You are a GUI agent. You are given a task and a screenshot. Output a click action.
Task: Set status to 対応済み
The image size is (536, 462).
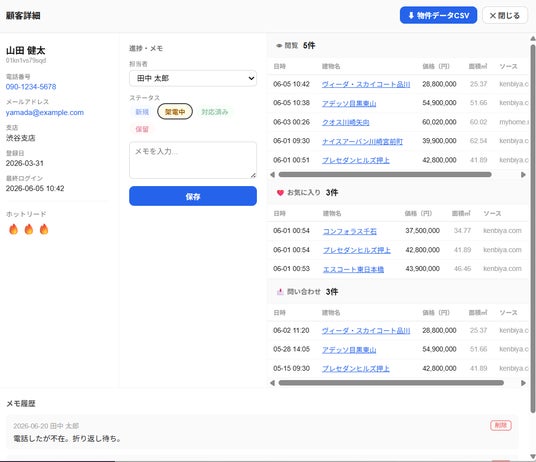point(214,112)
